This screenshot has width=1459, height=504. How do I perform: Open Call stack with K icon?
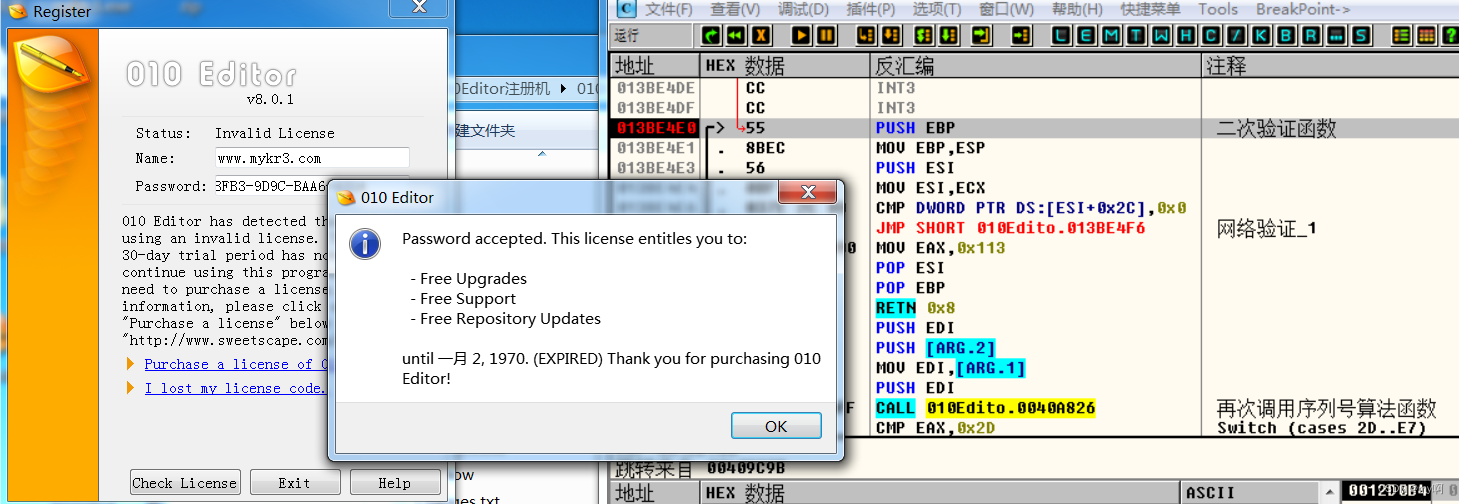tap(1262, 36)
